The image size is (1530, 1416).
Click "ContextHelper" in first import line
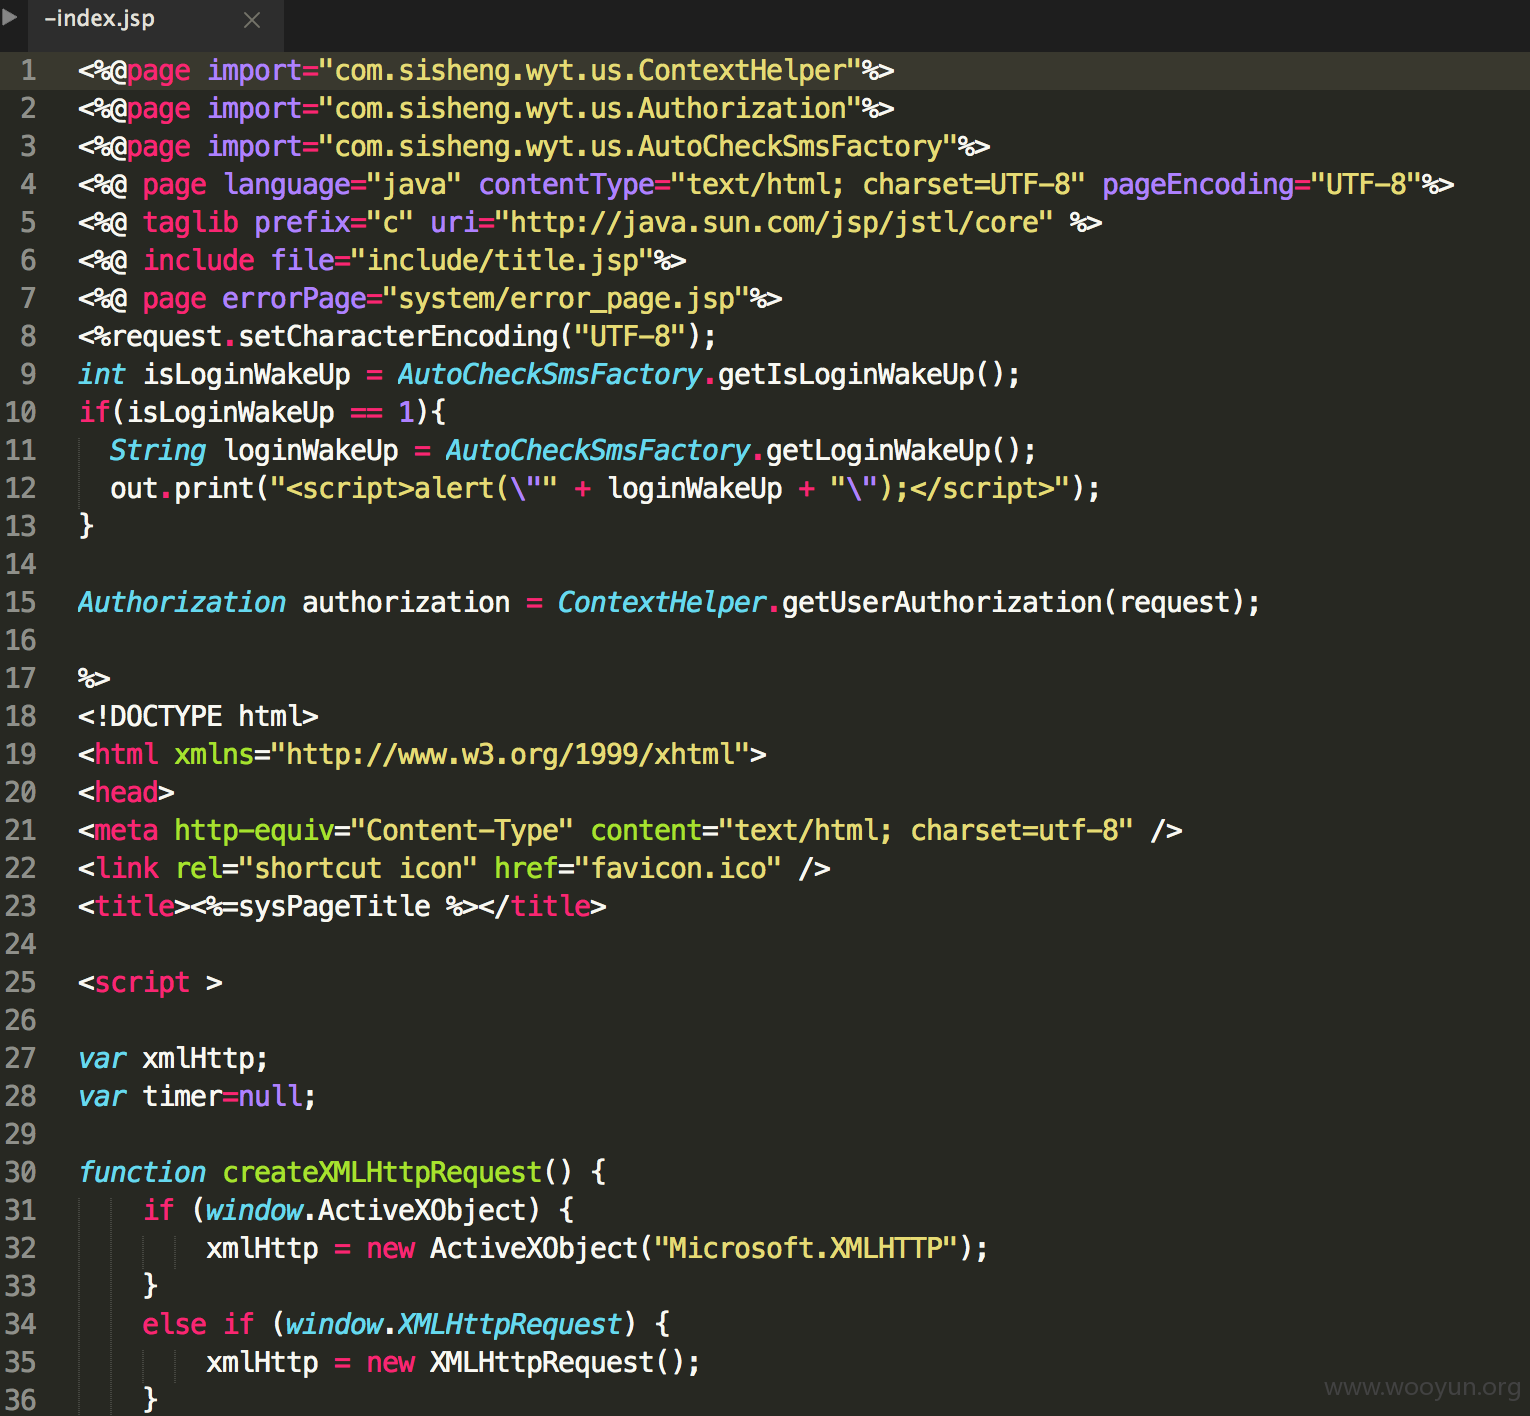tap(743, 70)
